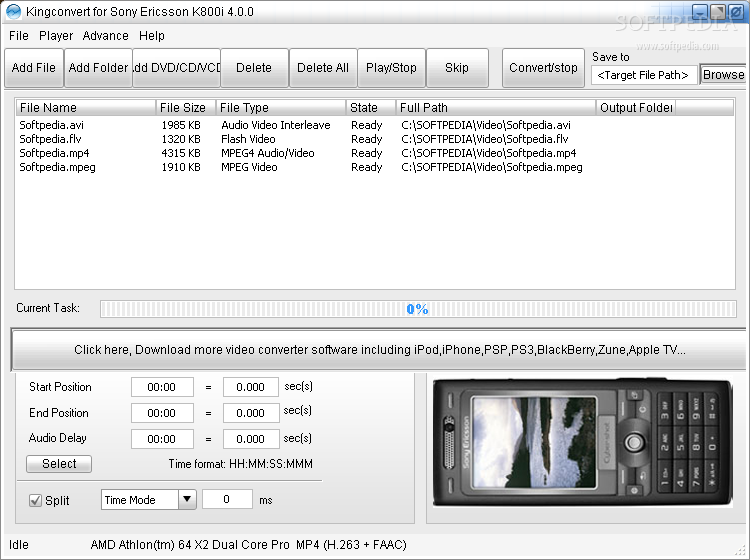Open the File menu
This screenshot has width=750, height=560.
click(x=19, y=36)
